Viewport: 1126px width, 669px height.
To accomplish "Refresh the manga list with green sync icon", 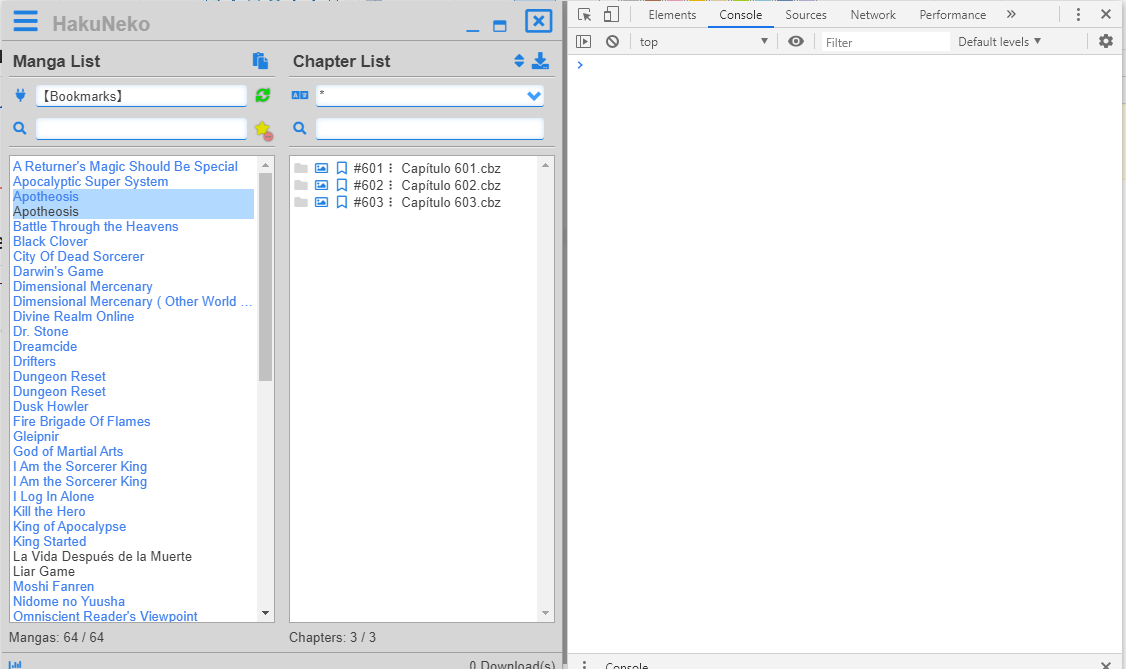I will (263, 95).
